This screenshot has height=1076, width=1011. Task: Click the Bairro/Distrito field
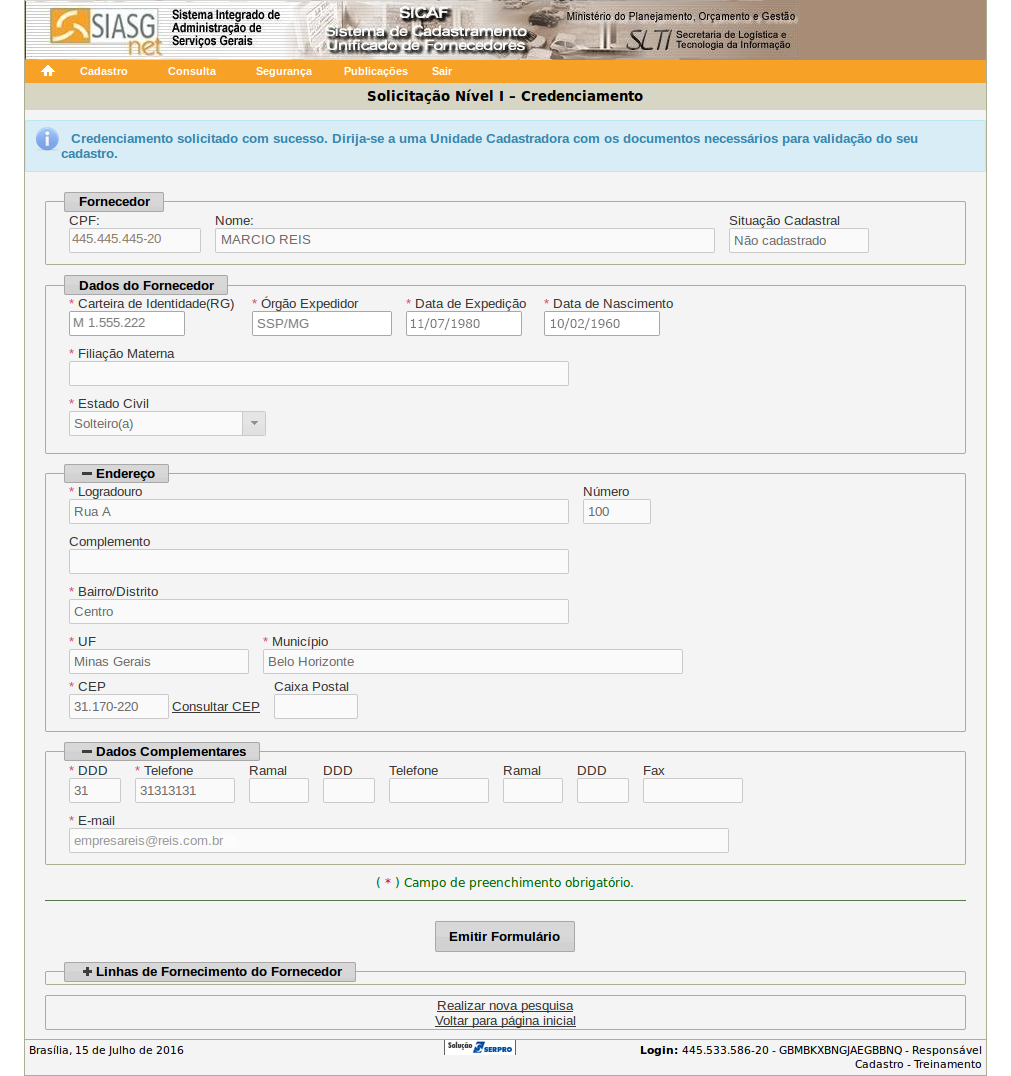coord(318,611)
